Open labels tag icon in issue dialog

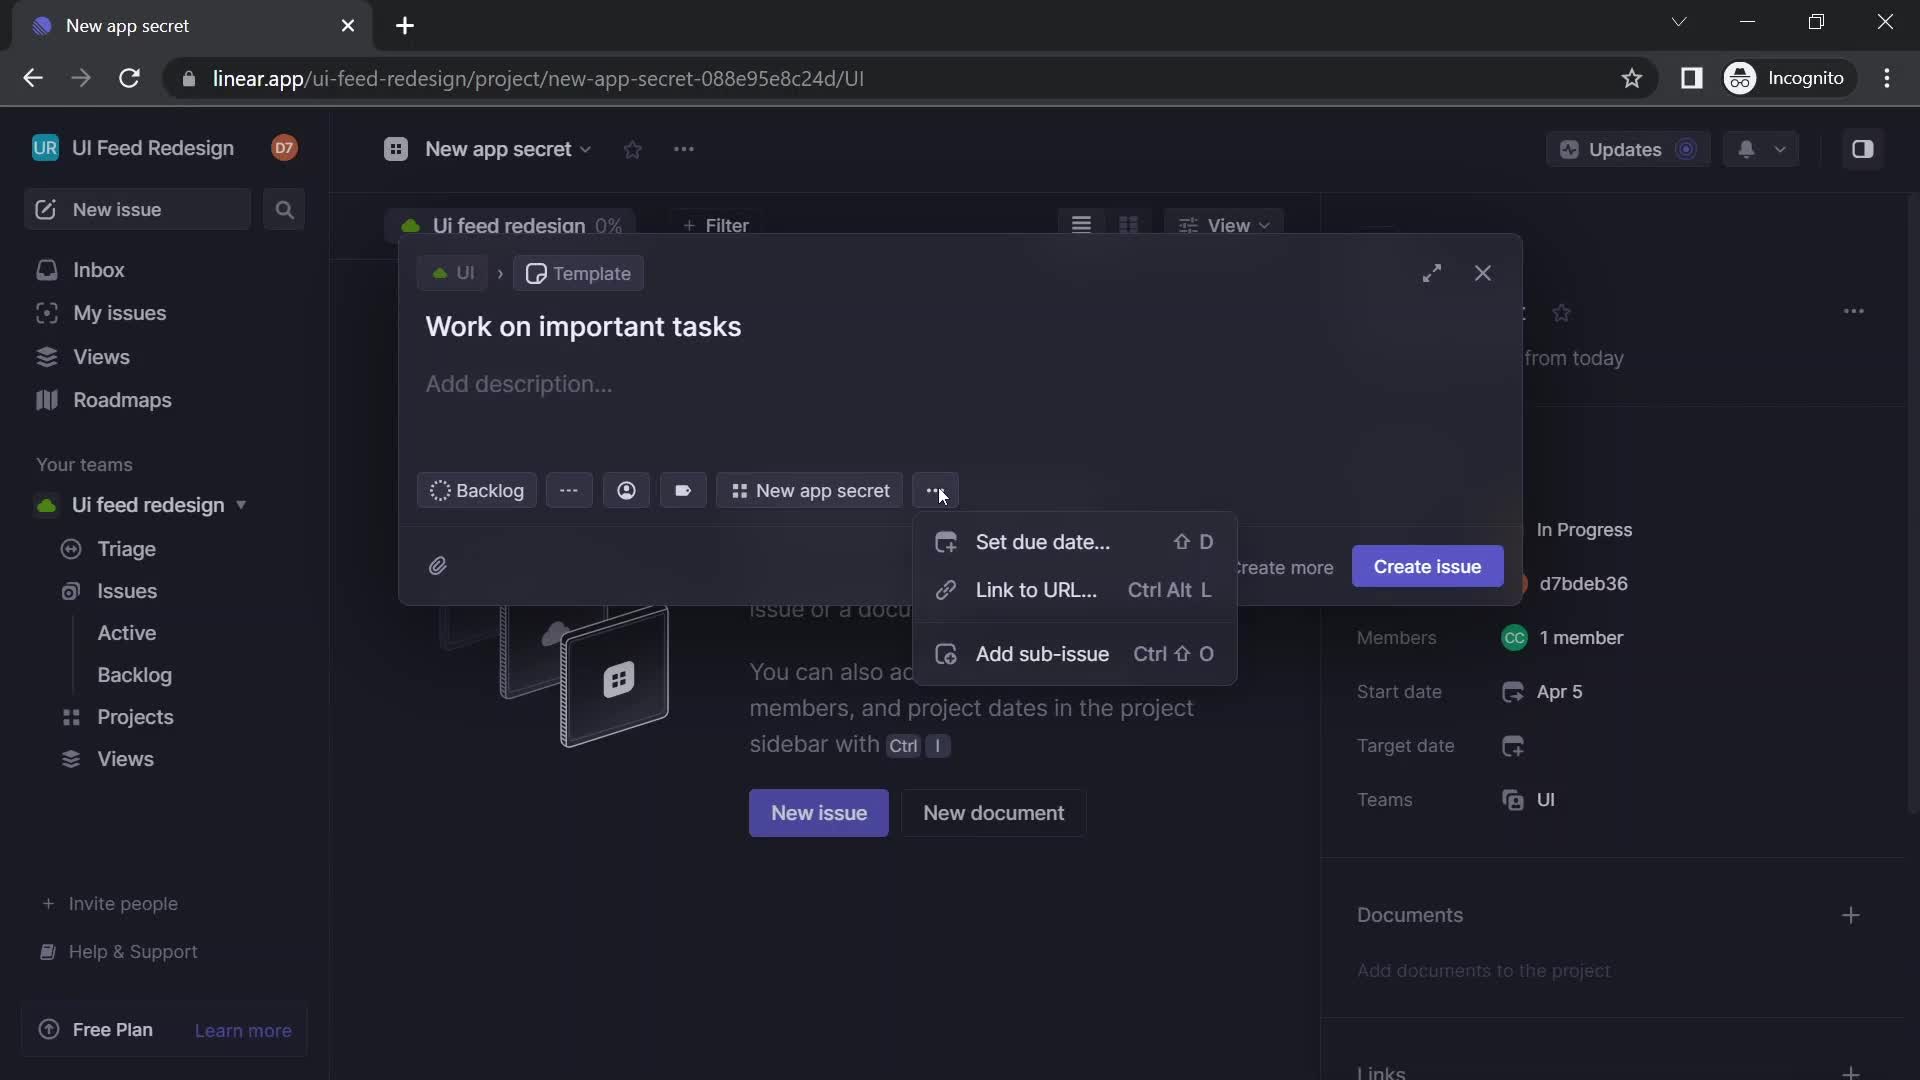[x=683, y=491]
